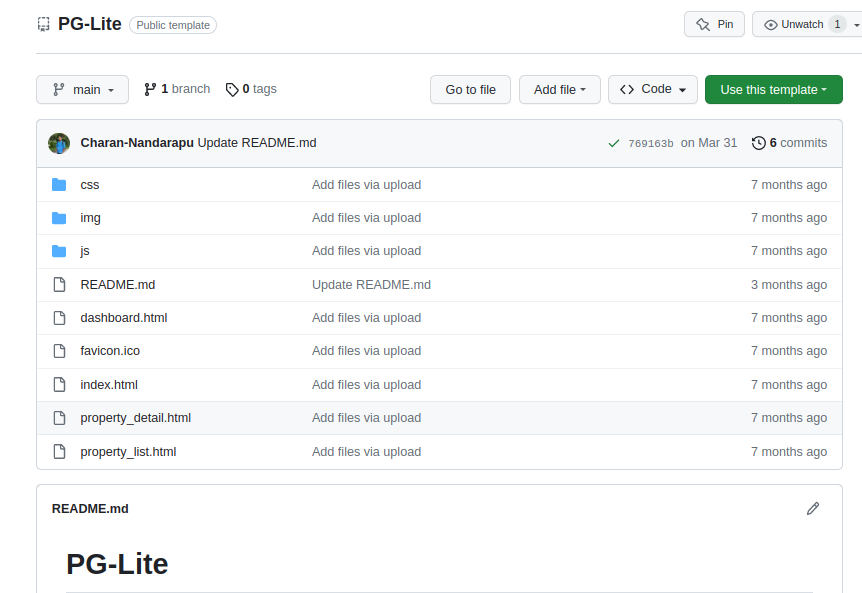
Task: View the 1 branch list
Action: [x=177, y=89]
